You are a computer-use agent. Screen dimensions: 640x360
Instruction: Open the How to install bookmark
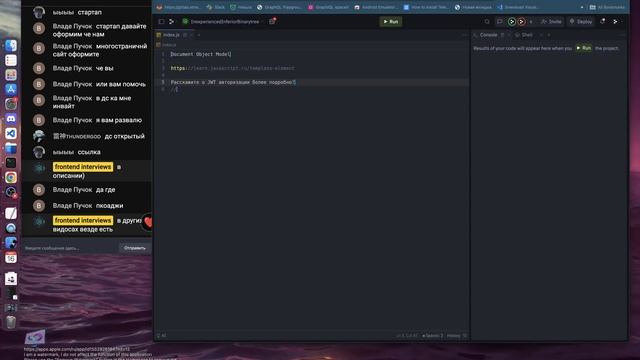click(x=426, y=7)
